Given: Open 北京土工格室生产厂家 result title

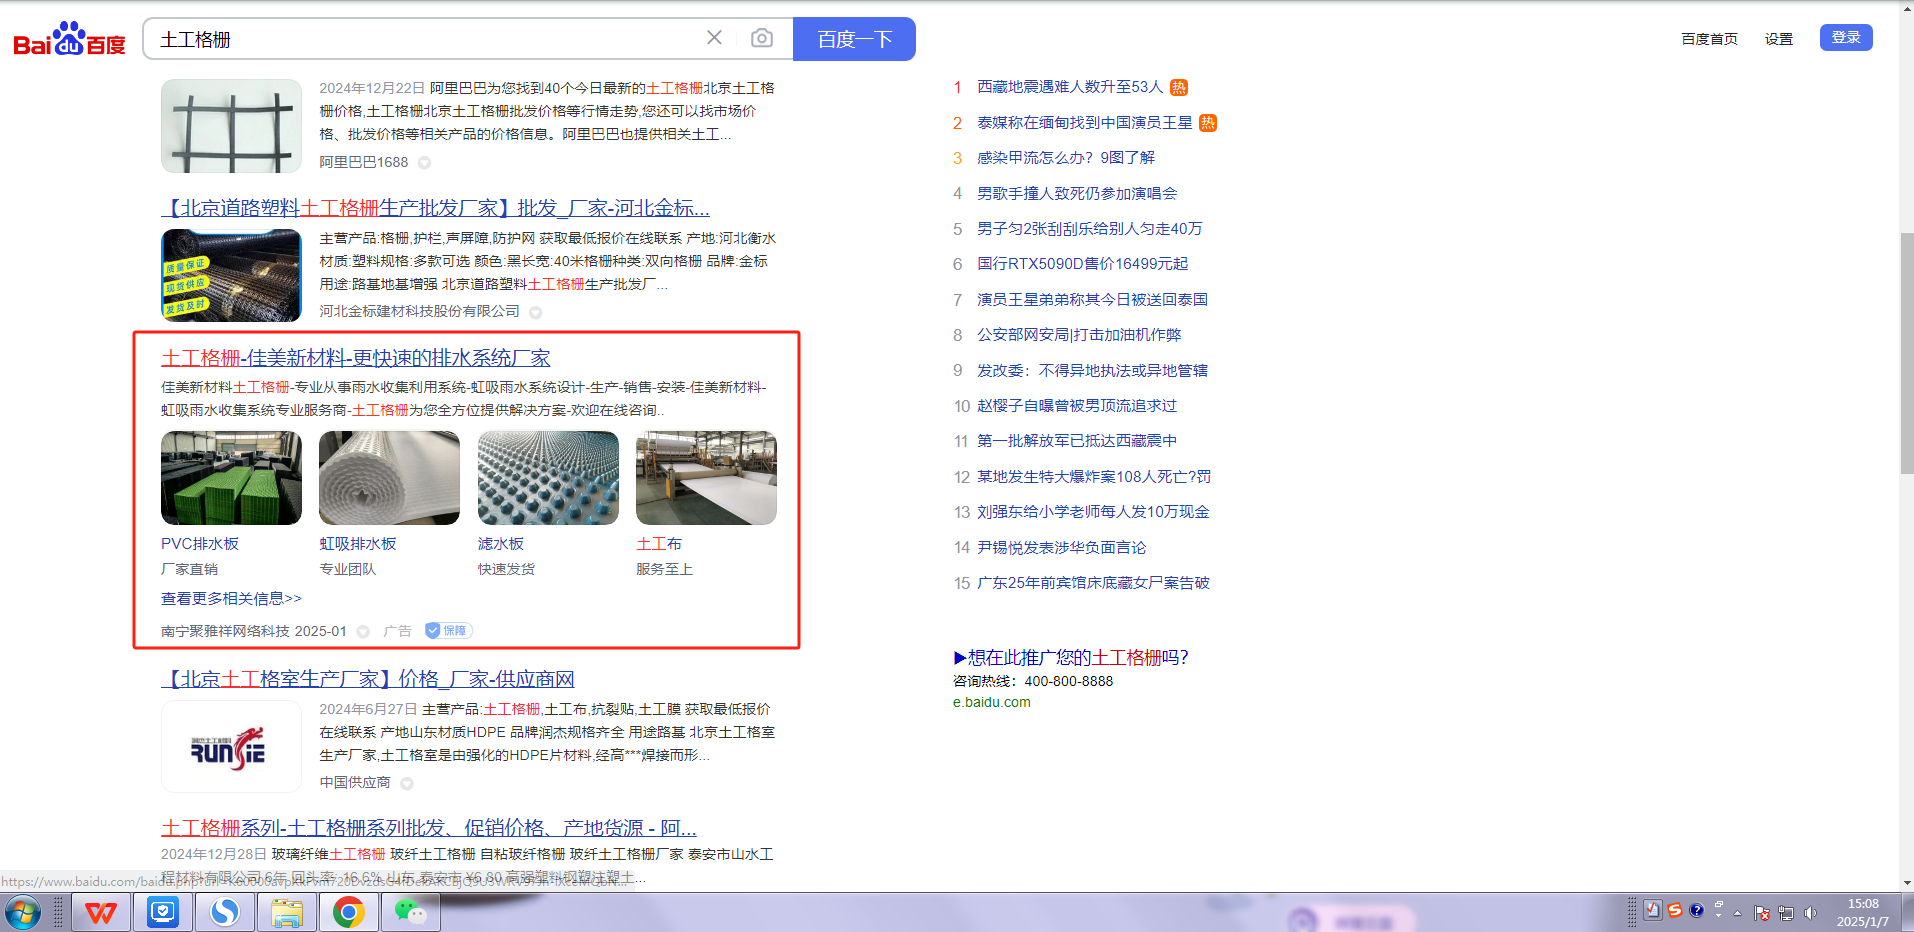Looking at the screenshot, I should coord(368,679).
